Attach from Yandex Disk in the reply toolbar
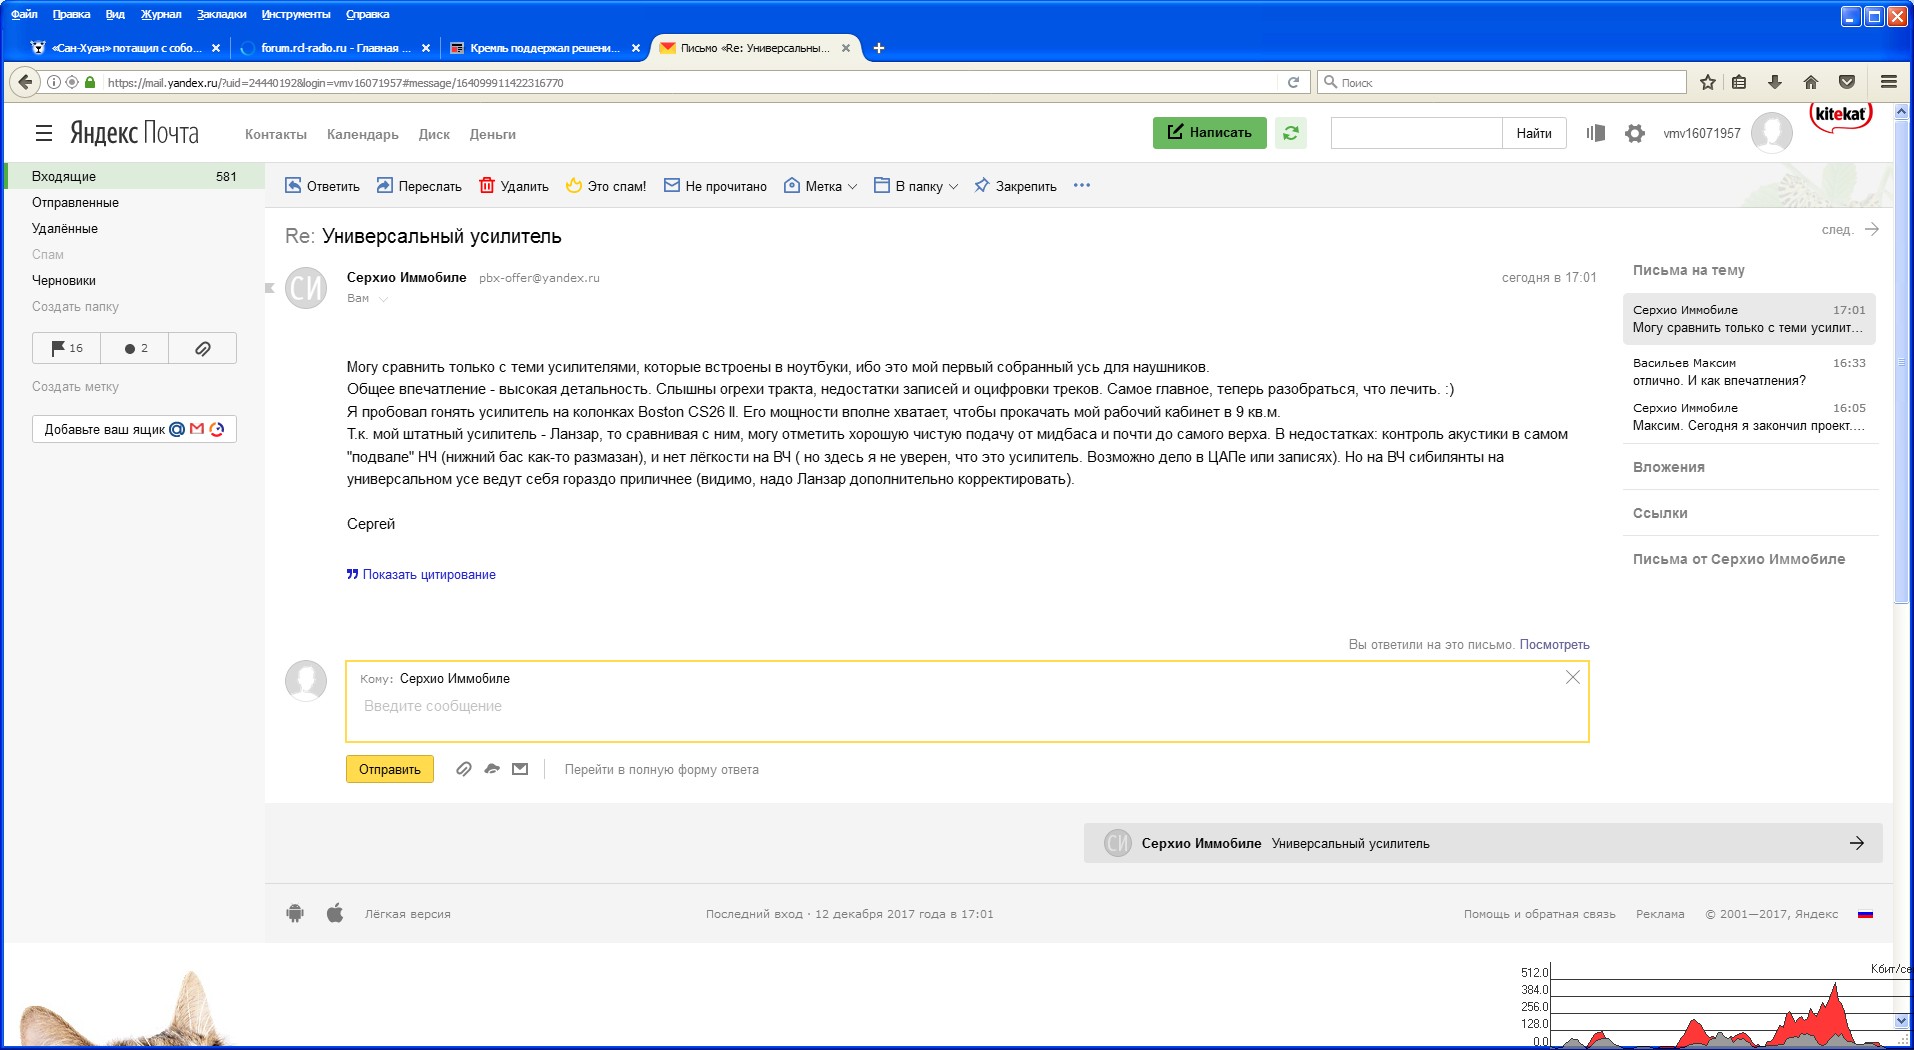The width and height of the screenshot is (1914, 1050). pyautogui.click(x=492, y=769)
